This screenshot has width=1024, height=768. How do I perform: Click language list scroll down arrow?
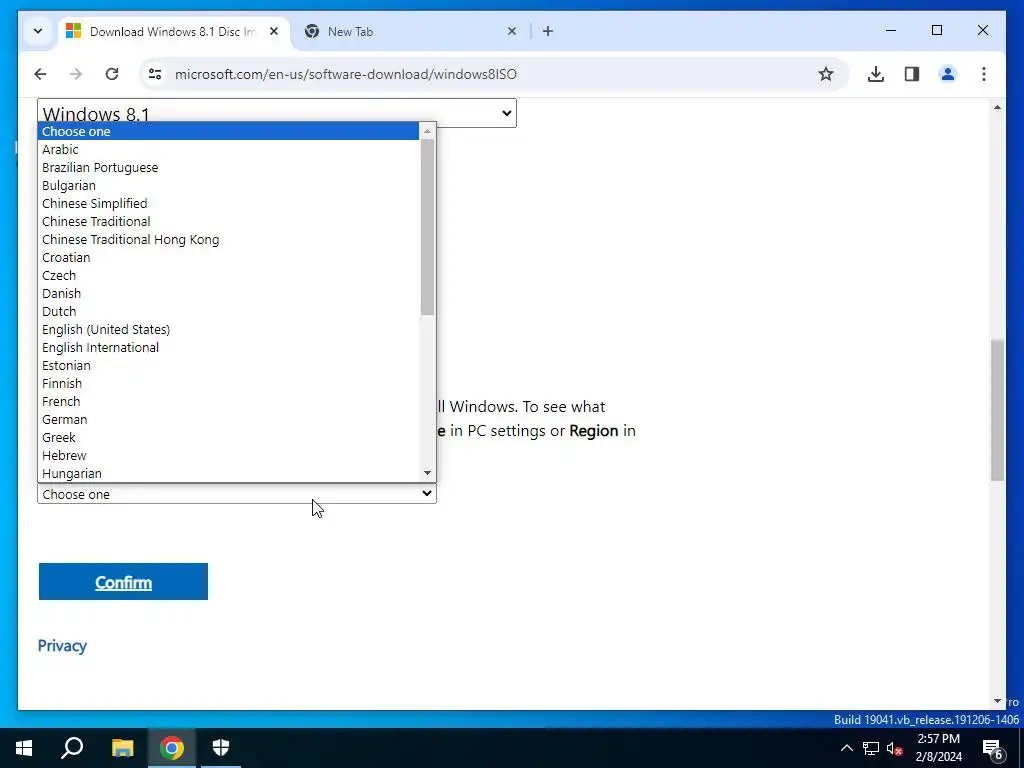427,473
